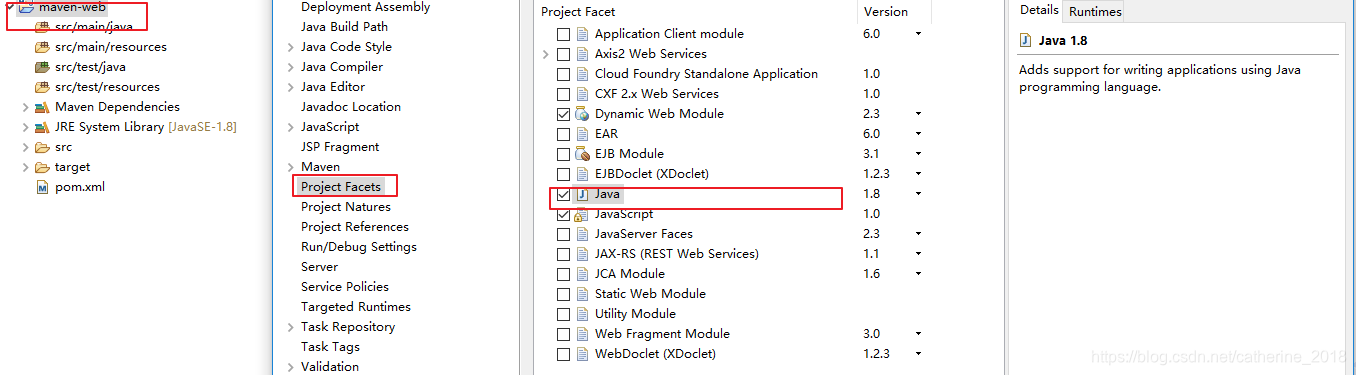Check the Utility Module checkbox
Image resolution: width=1356 pixels, height=375 pixels.
click(x=564, y=314)
